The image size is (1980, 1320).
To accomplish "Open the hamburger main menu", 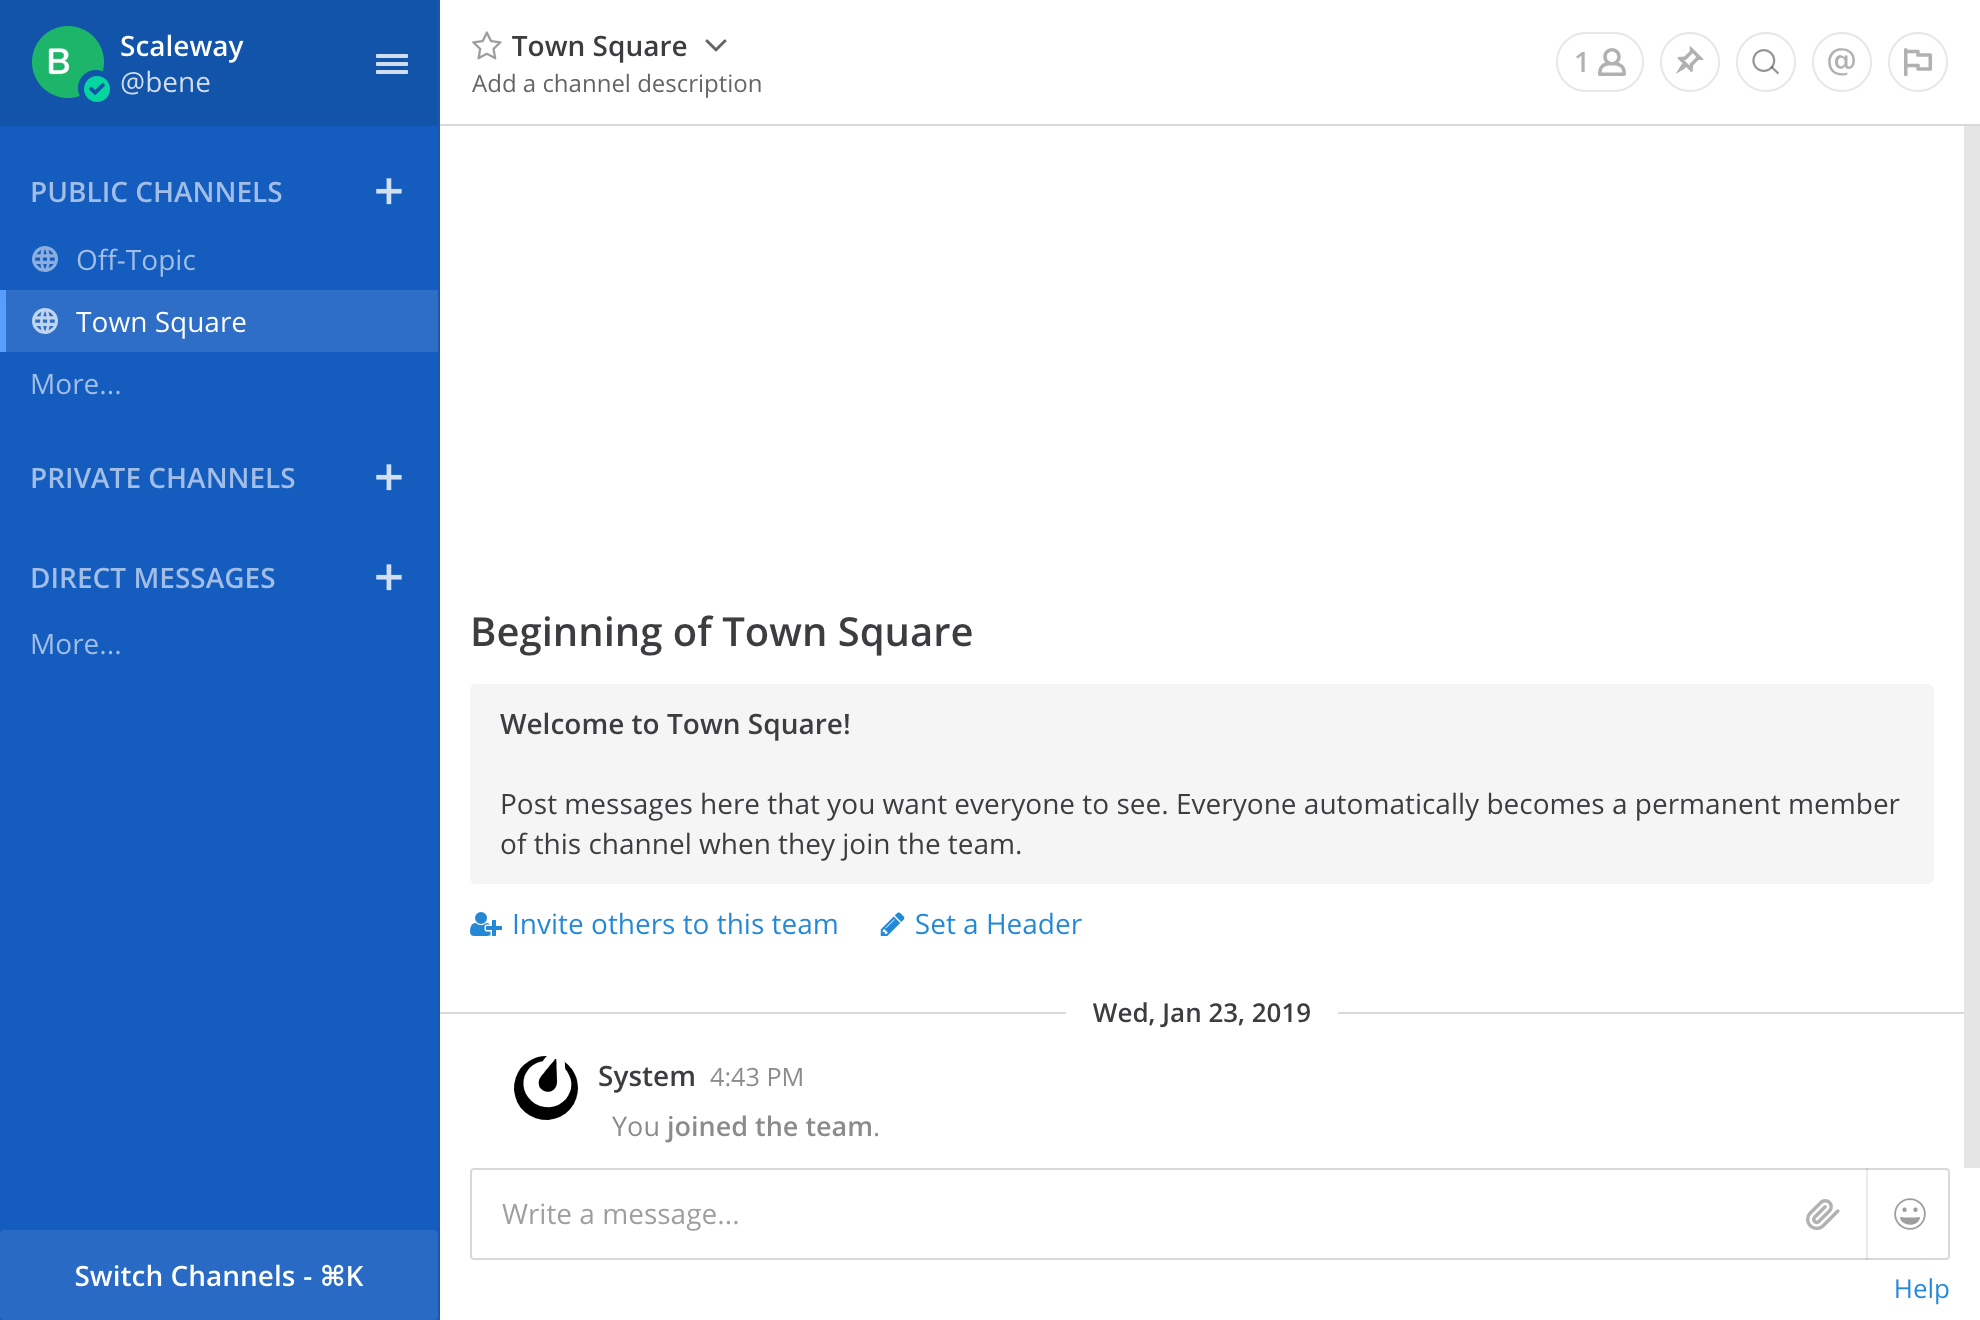I will [391, 64].
